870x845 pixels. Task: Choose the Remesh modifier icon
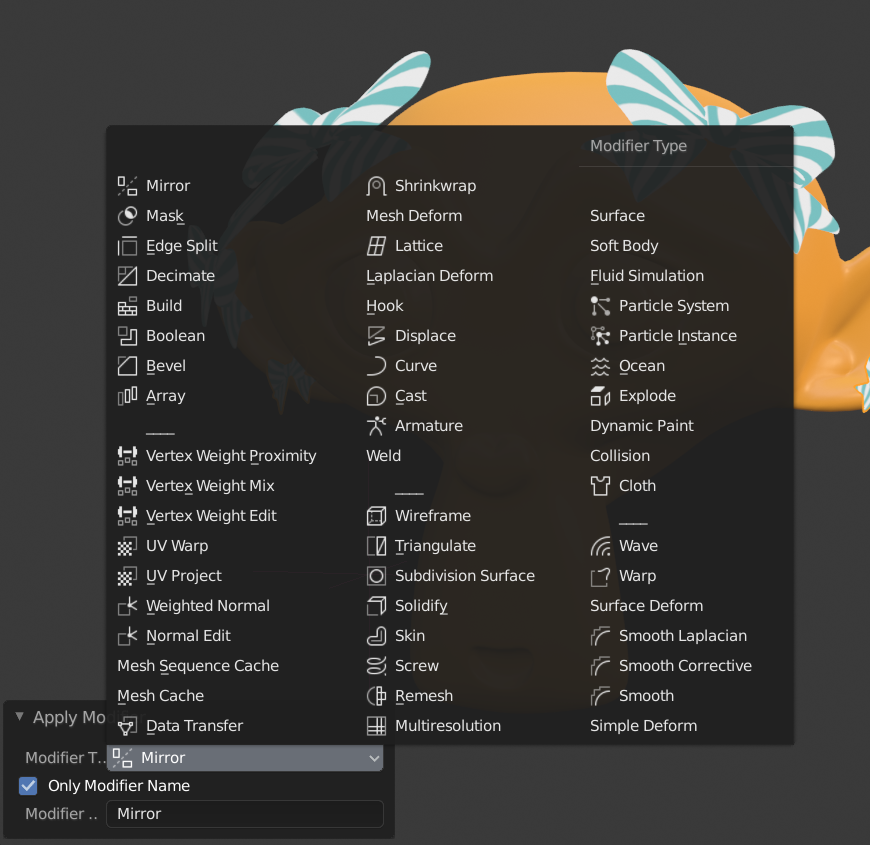coord(376,695)
